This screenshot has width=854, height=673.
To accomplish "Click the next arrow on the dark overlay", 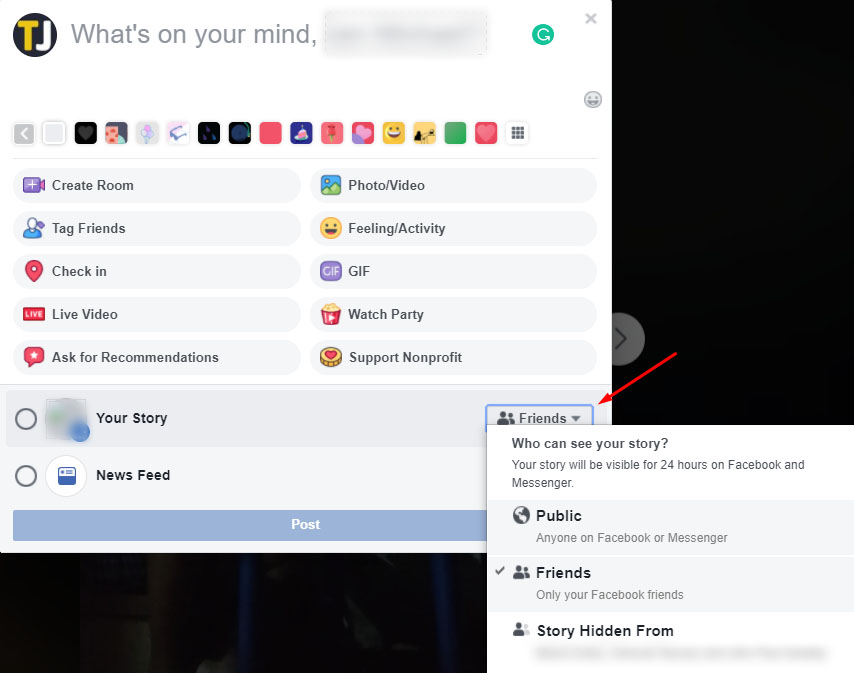I will tap(622, 338).
